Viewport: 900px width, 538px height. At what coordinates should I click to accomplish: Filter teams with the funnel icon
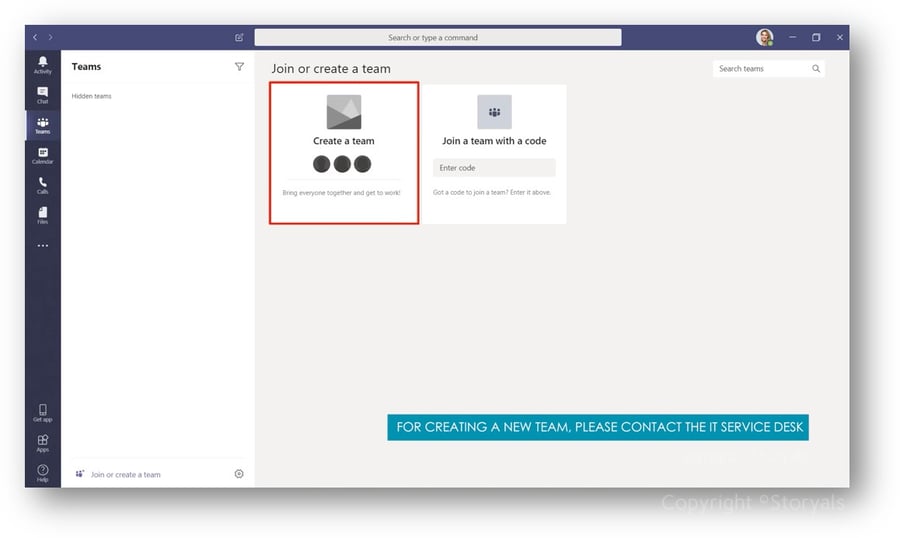239,67
